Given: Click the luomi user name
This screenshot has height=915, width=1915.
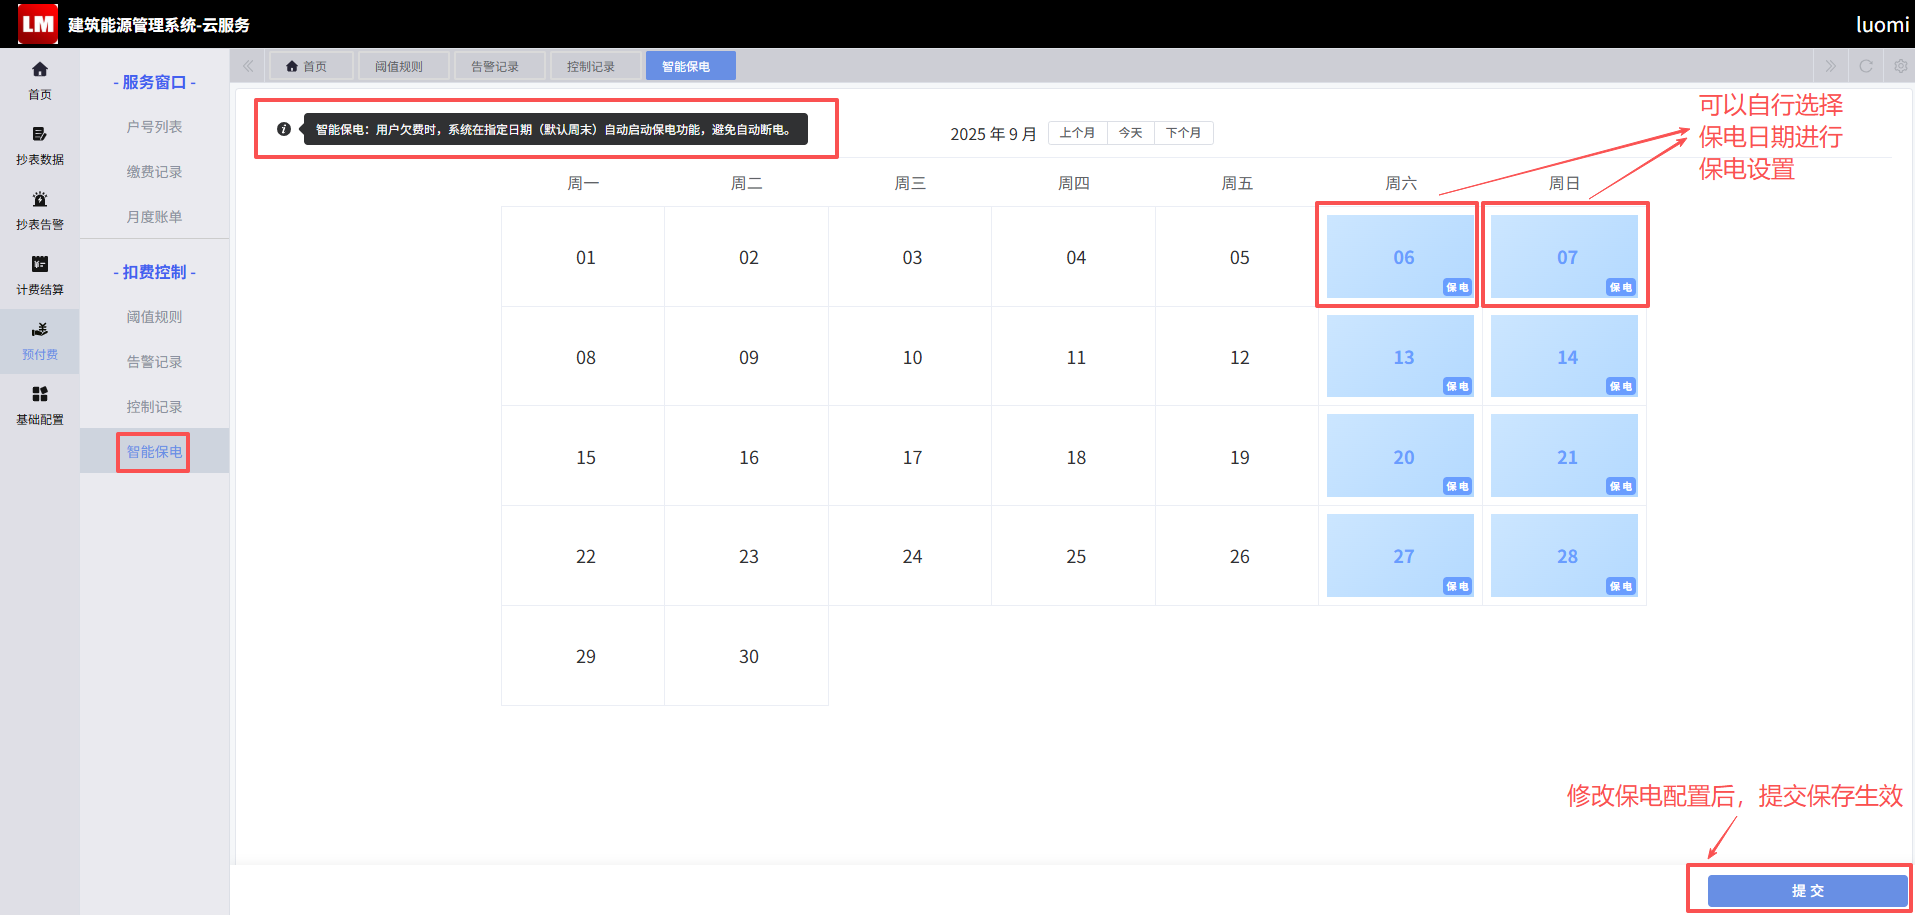Looking at the screenshot, I should [x=1882, y=24].
